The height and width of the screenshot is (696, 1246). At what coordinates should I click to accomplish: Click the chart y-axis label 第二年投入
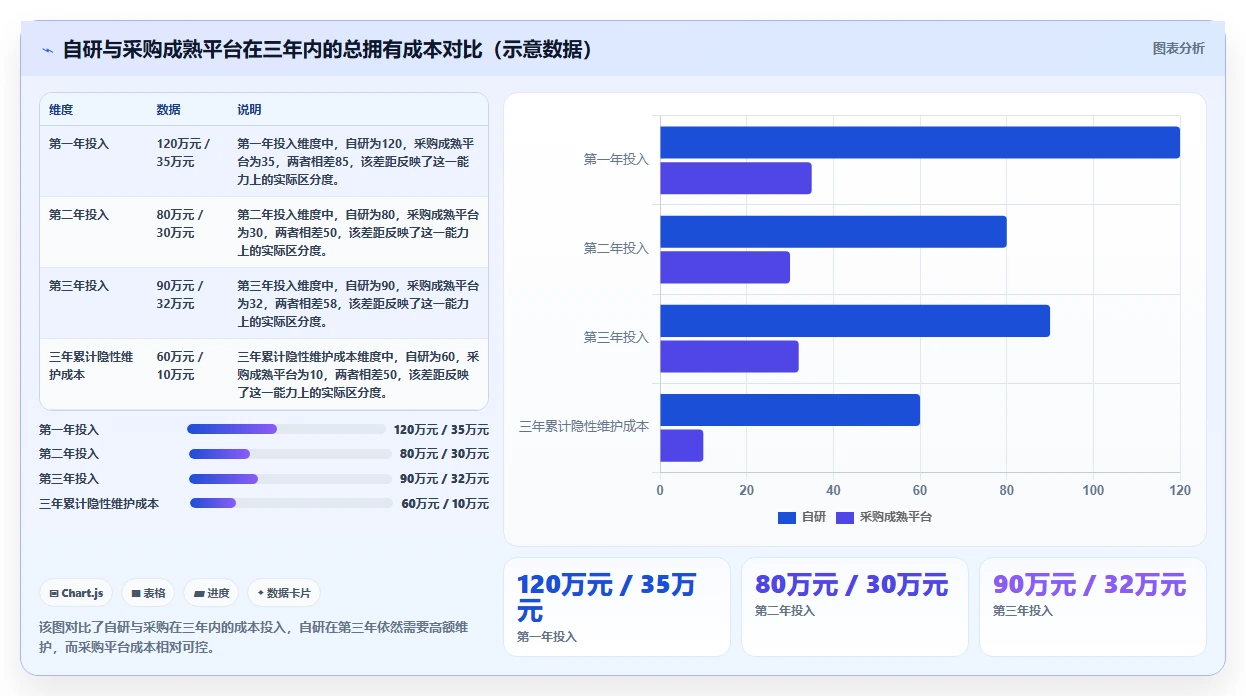(616, 248)
